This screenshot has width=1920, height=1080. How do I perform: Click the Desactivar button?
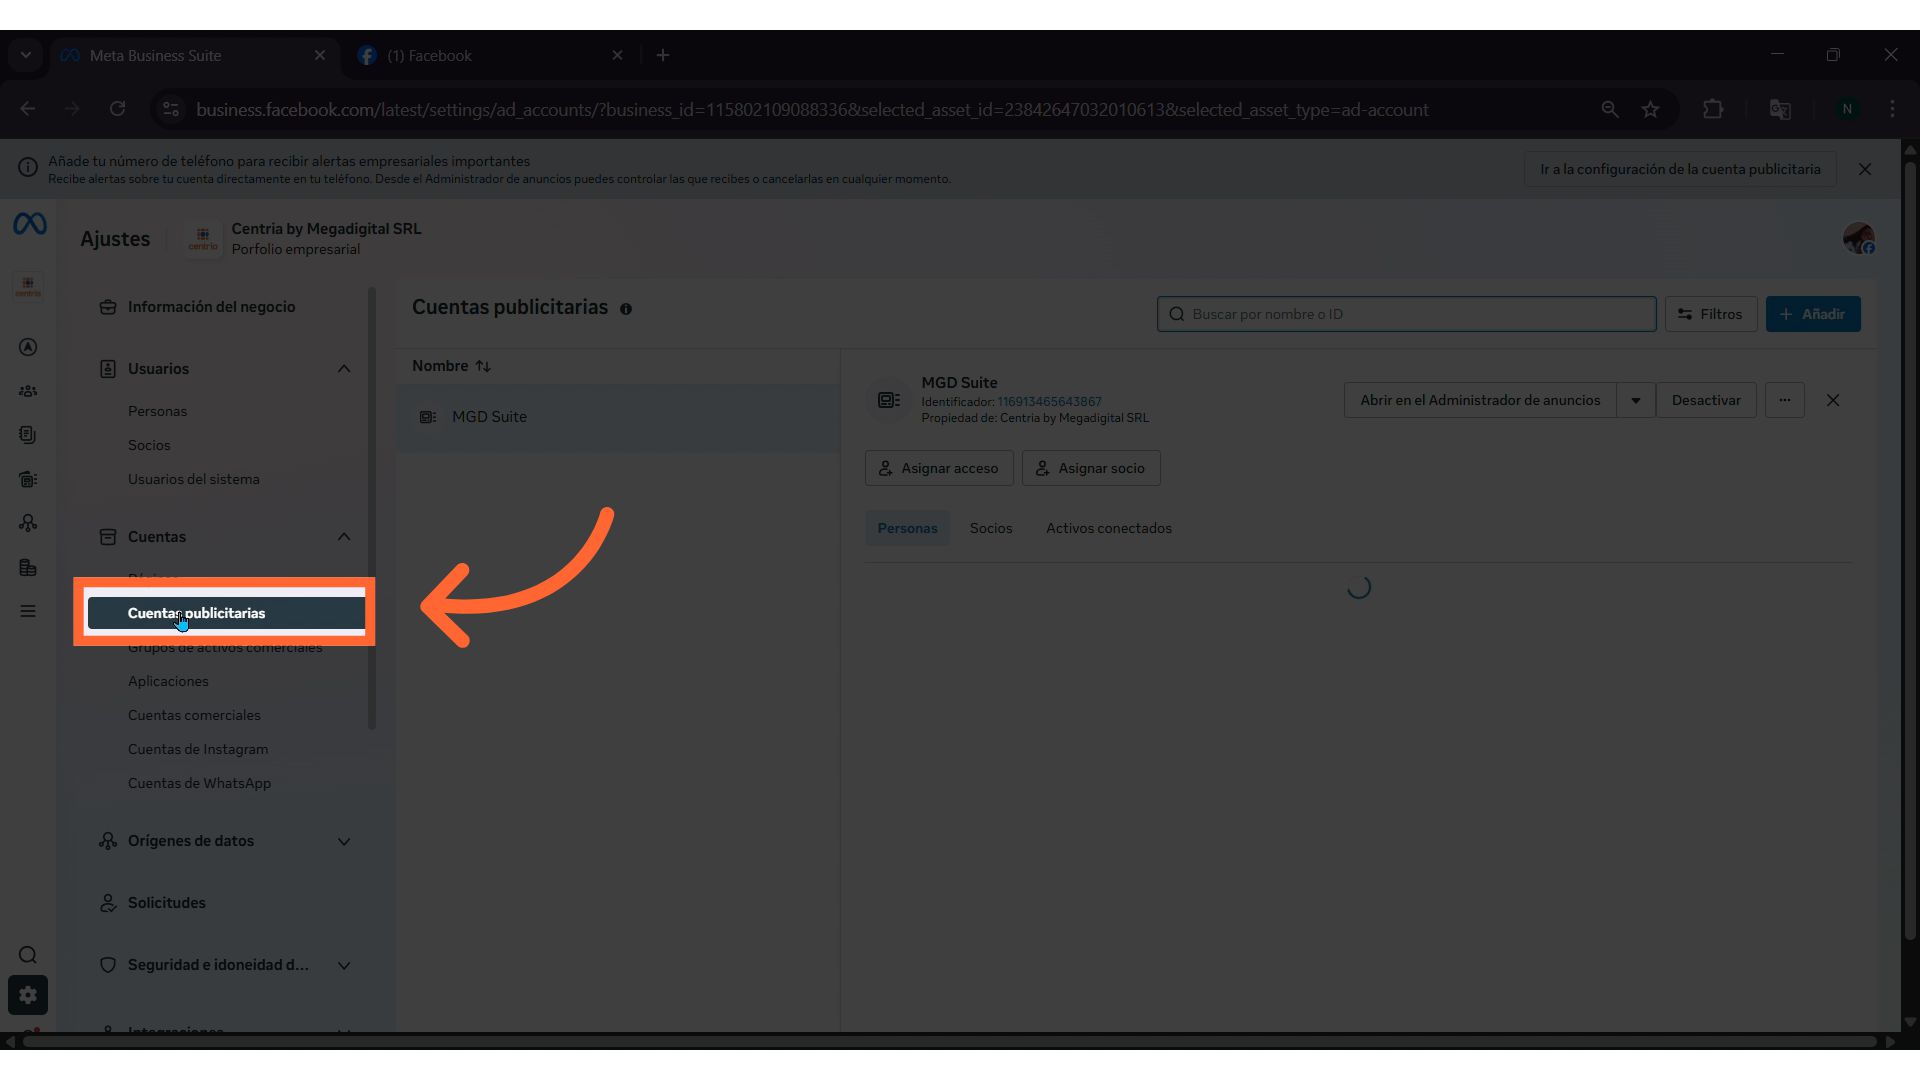(1706, 400)
